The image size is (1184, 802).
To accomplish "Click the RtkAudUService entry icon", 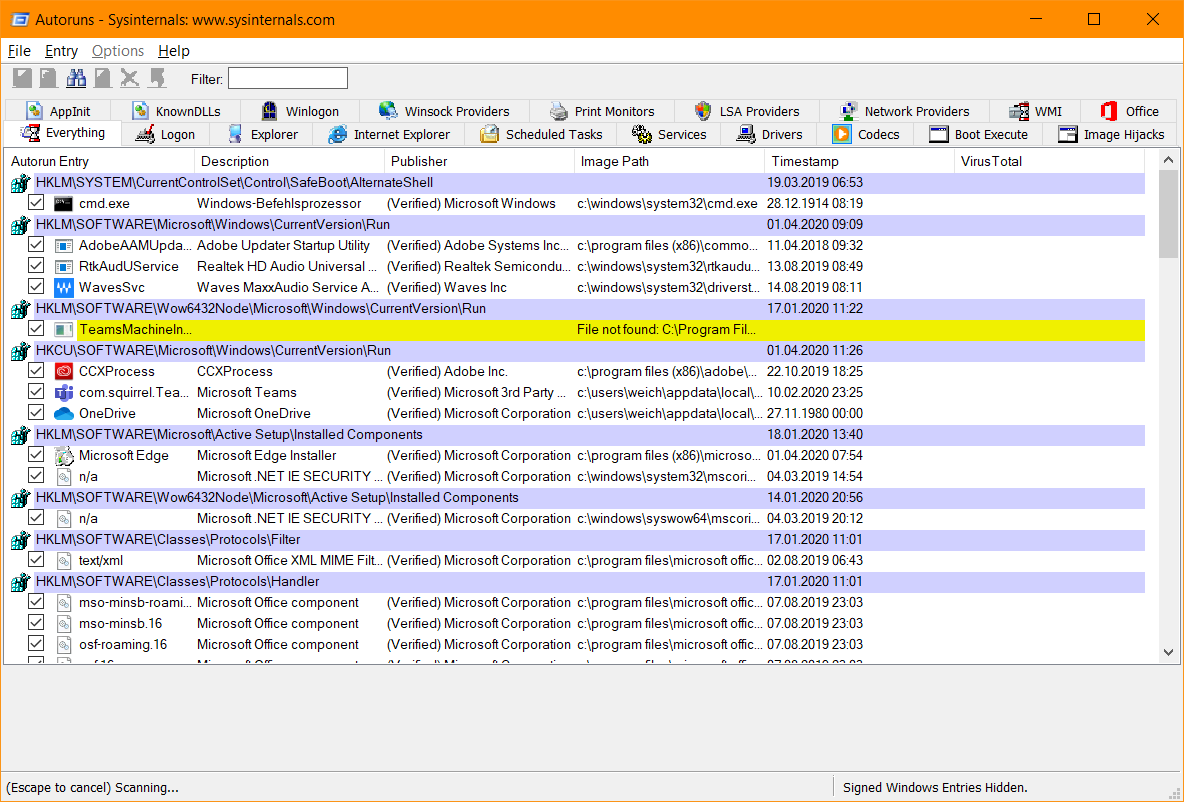I will (x=63, y=267).
